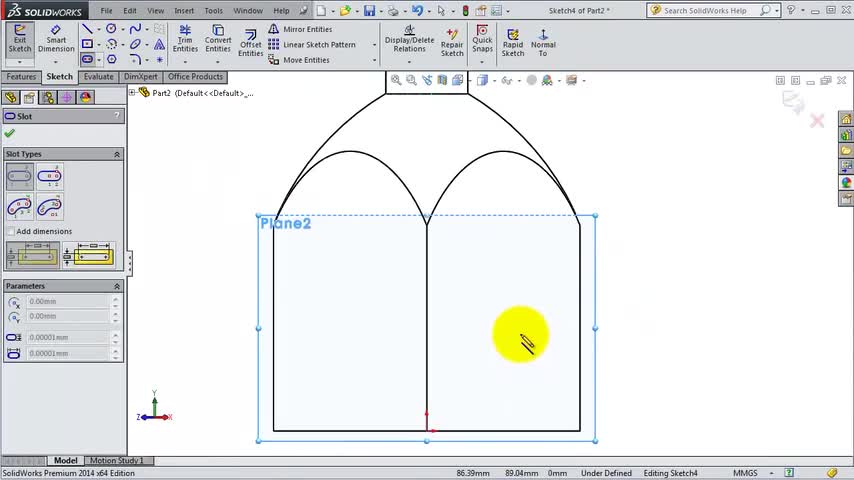Open the Repair Sketch tool
Image resolution: width=854 pixels, height=480 pixels.
tap(452, 40)
